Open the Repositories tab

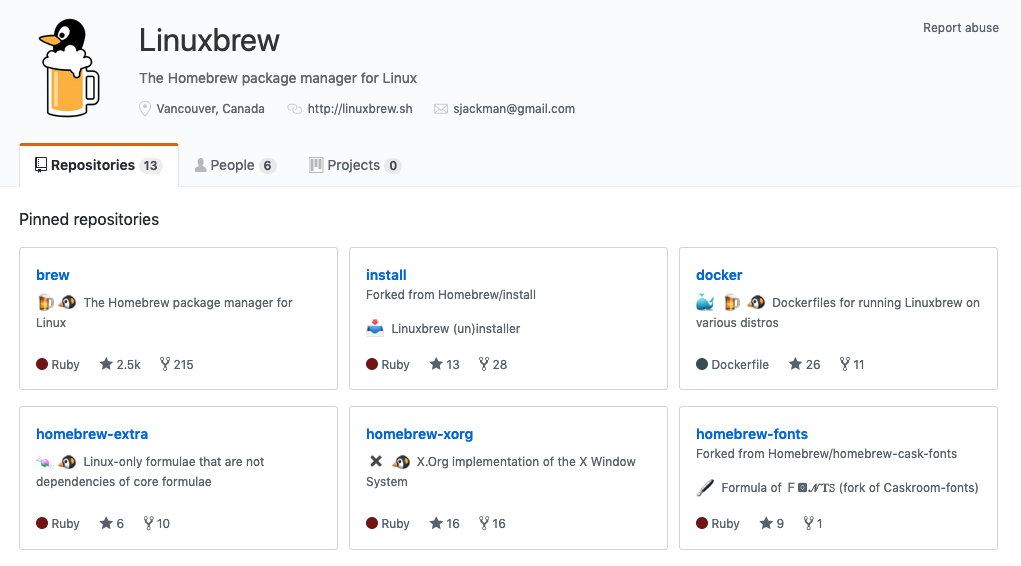point(99,165)
